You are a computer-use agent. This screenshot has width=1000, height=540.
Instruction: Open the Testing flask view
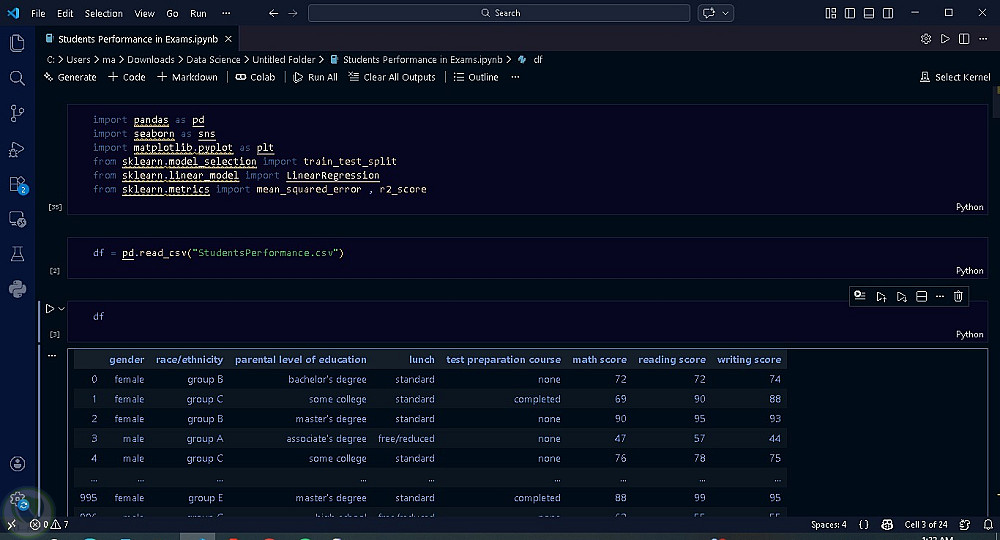tap(17, 254)
